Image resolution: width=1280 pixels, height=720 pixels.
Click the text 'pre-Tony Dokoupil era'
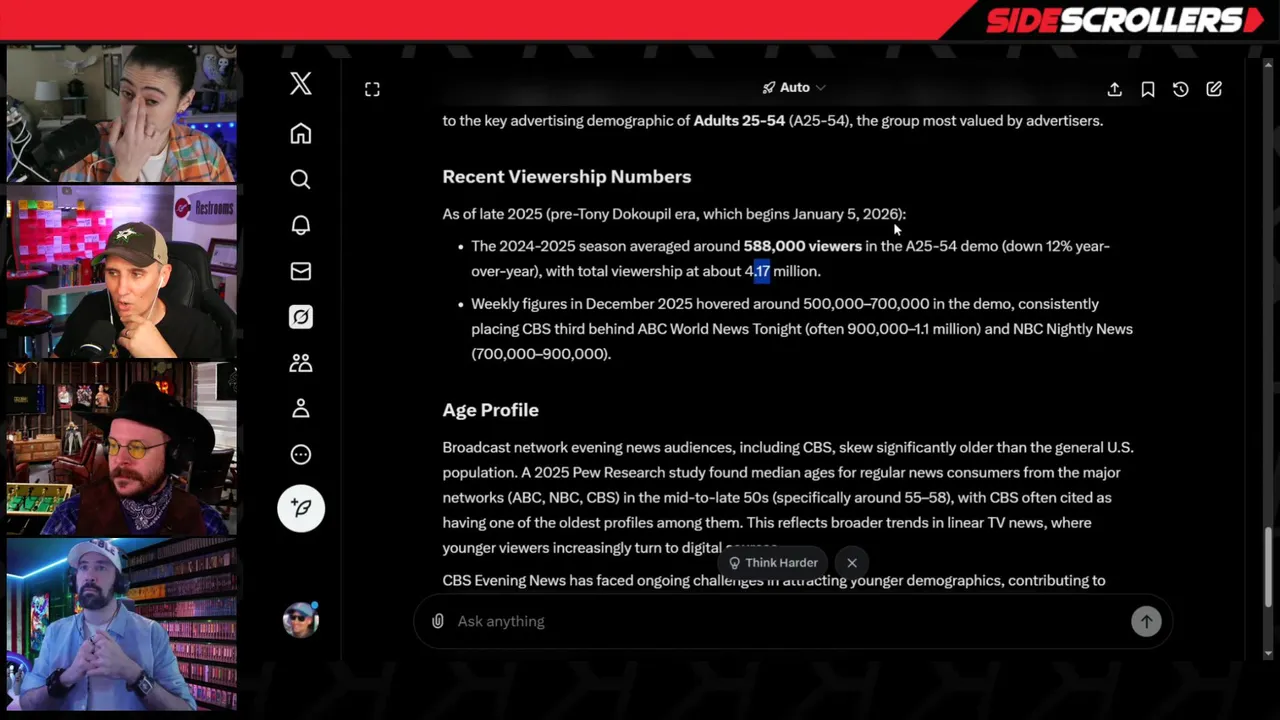click(x=623, y=214)
